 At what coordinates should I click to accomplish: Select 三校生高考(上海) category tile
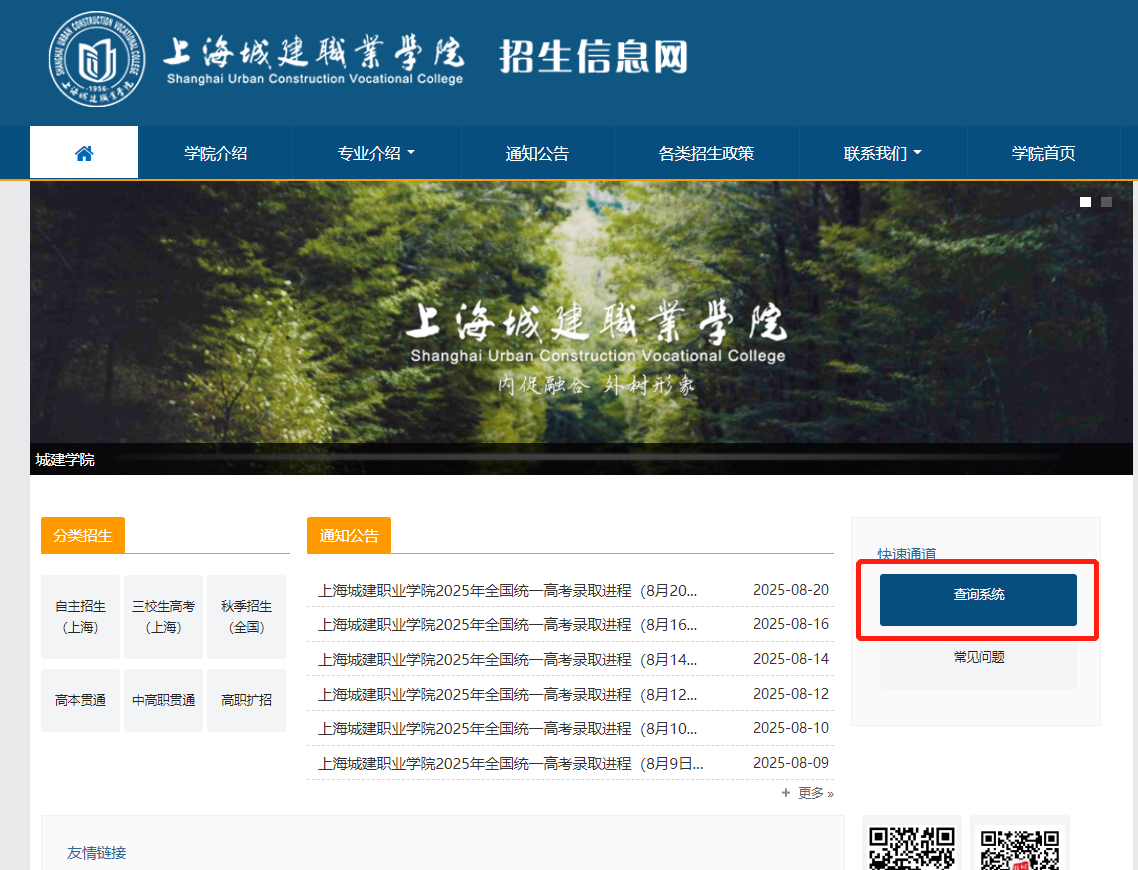click(163, 616)
